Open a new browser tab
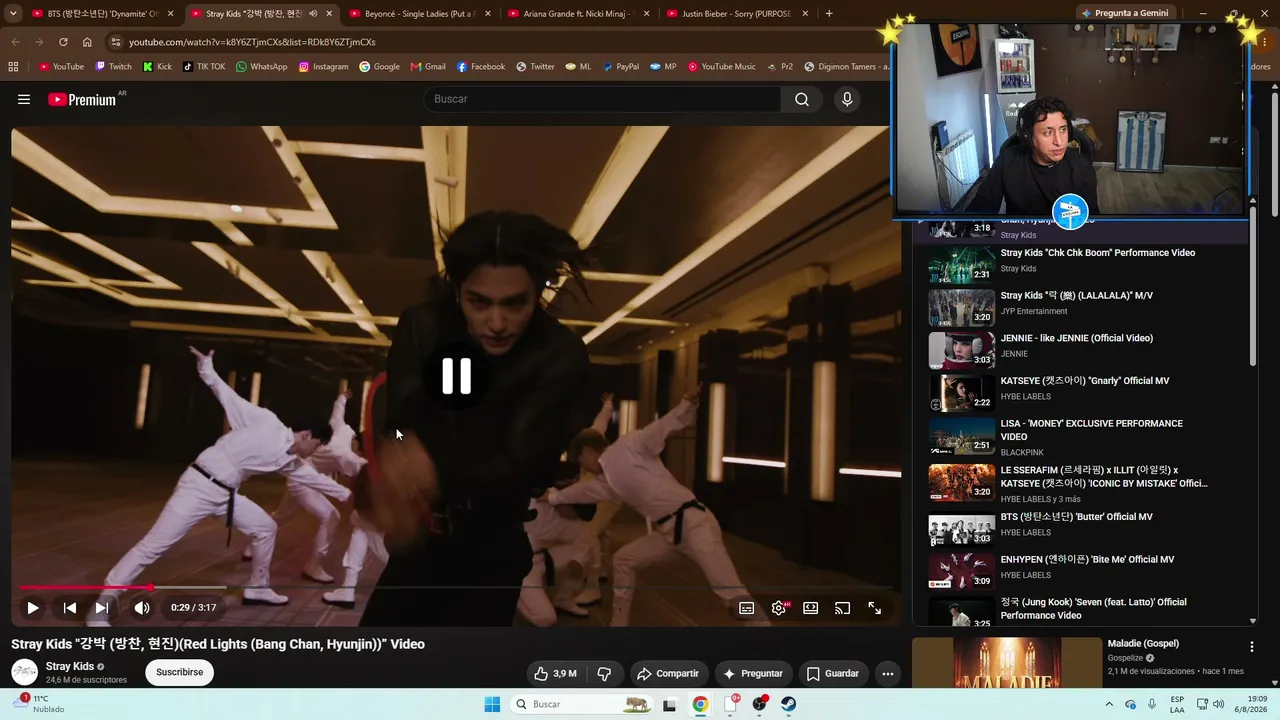Screen dimensions: 1280x720 [829, 14]
